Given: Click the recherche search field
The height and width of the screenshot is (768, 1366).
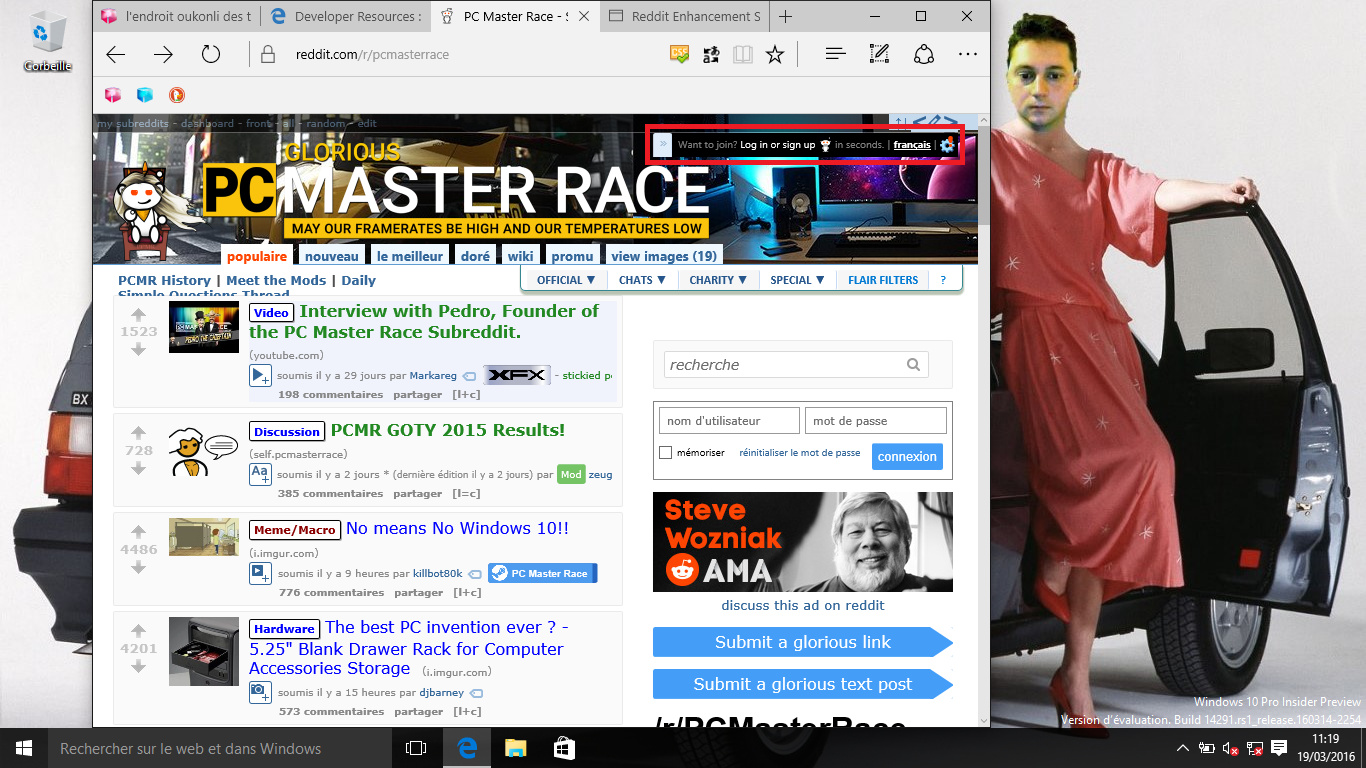Looking at the screenshot, I should (x=797, y=365).
